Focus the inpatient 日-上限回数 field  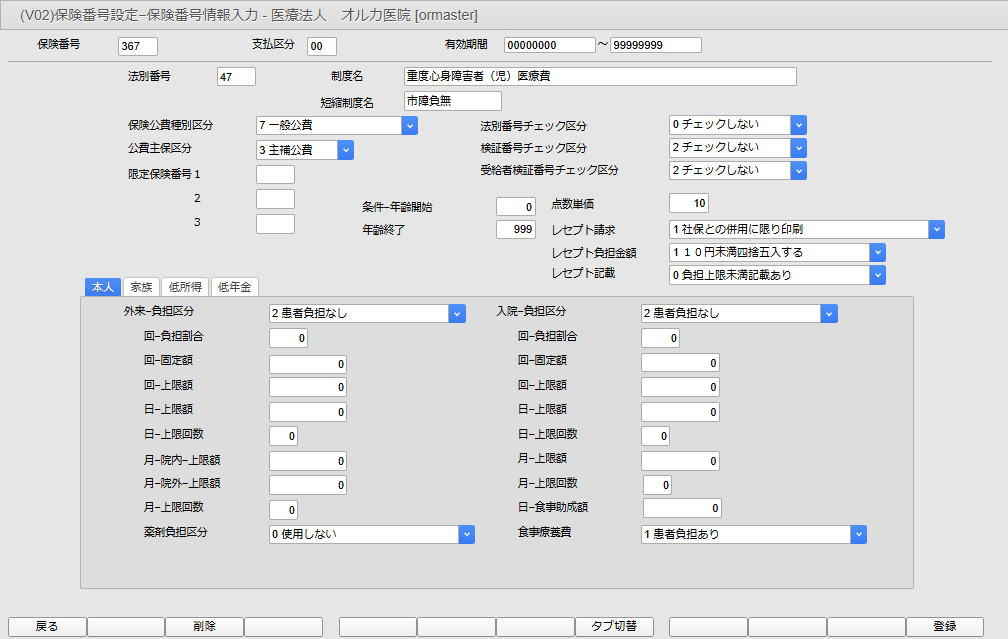[656, 436]
